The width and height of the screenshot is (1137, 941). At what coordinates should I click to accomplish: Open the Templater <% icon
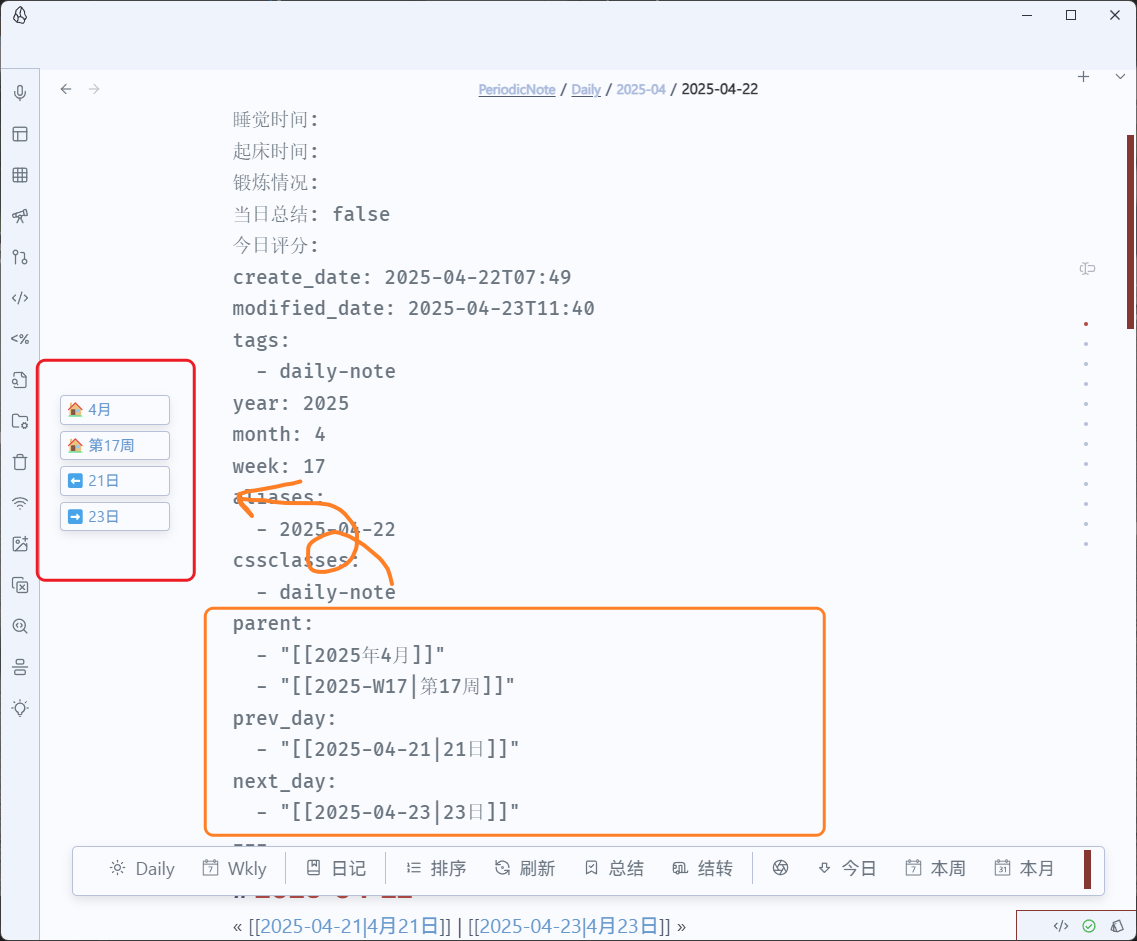(x=20, y=339)
